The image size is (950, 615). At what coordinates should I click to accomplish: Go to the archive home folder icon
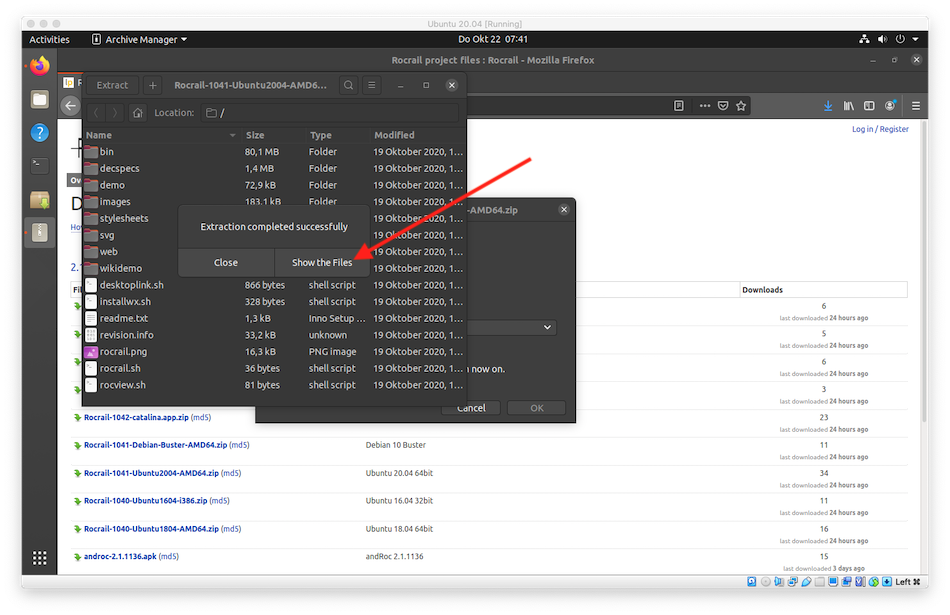pyautogui.click(x=138, y=113)
